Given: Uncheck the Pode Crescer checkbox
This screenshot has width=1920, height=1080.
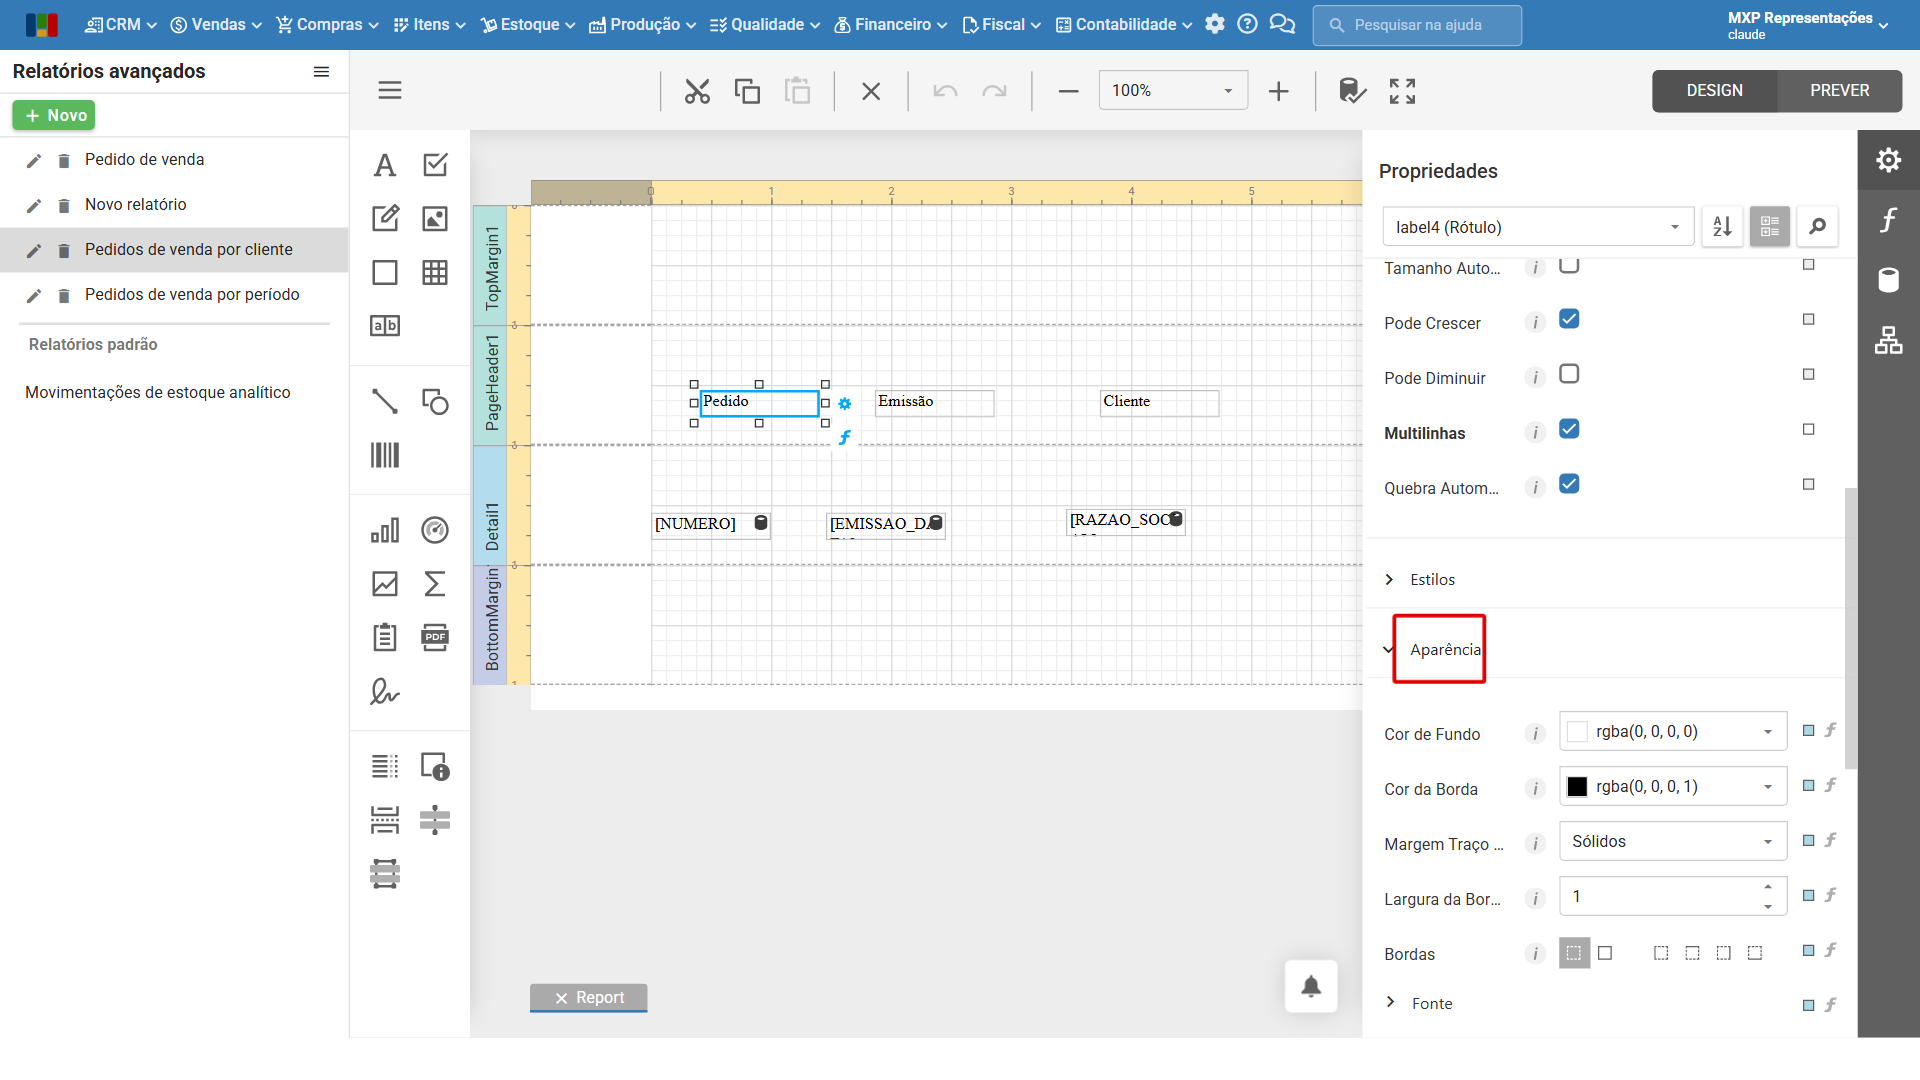Looking at the screenshot, I should (1569, 319).
